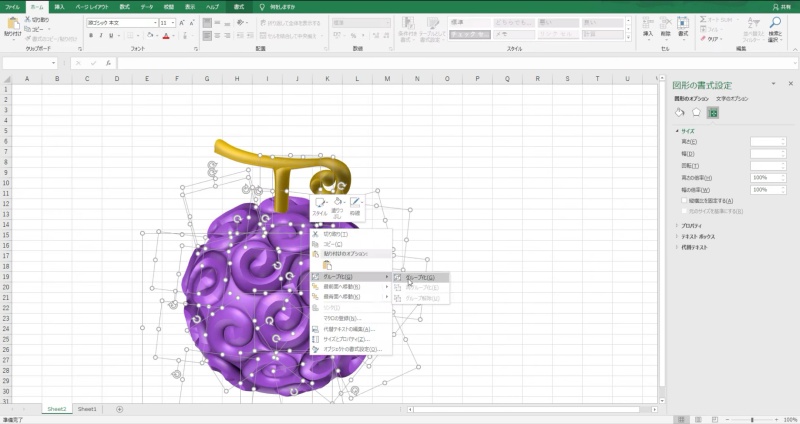Image resolution: width=800 pixels, height=424 pixels.
Task: Click the Share (共有) button
Action: (x=782, y=7)
